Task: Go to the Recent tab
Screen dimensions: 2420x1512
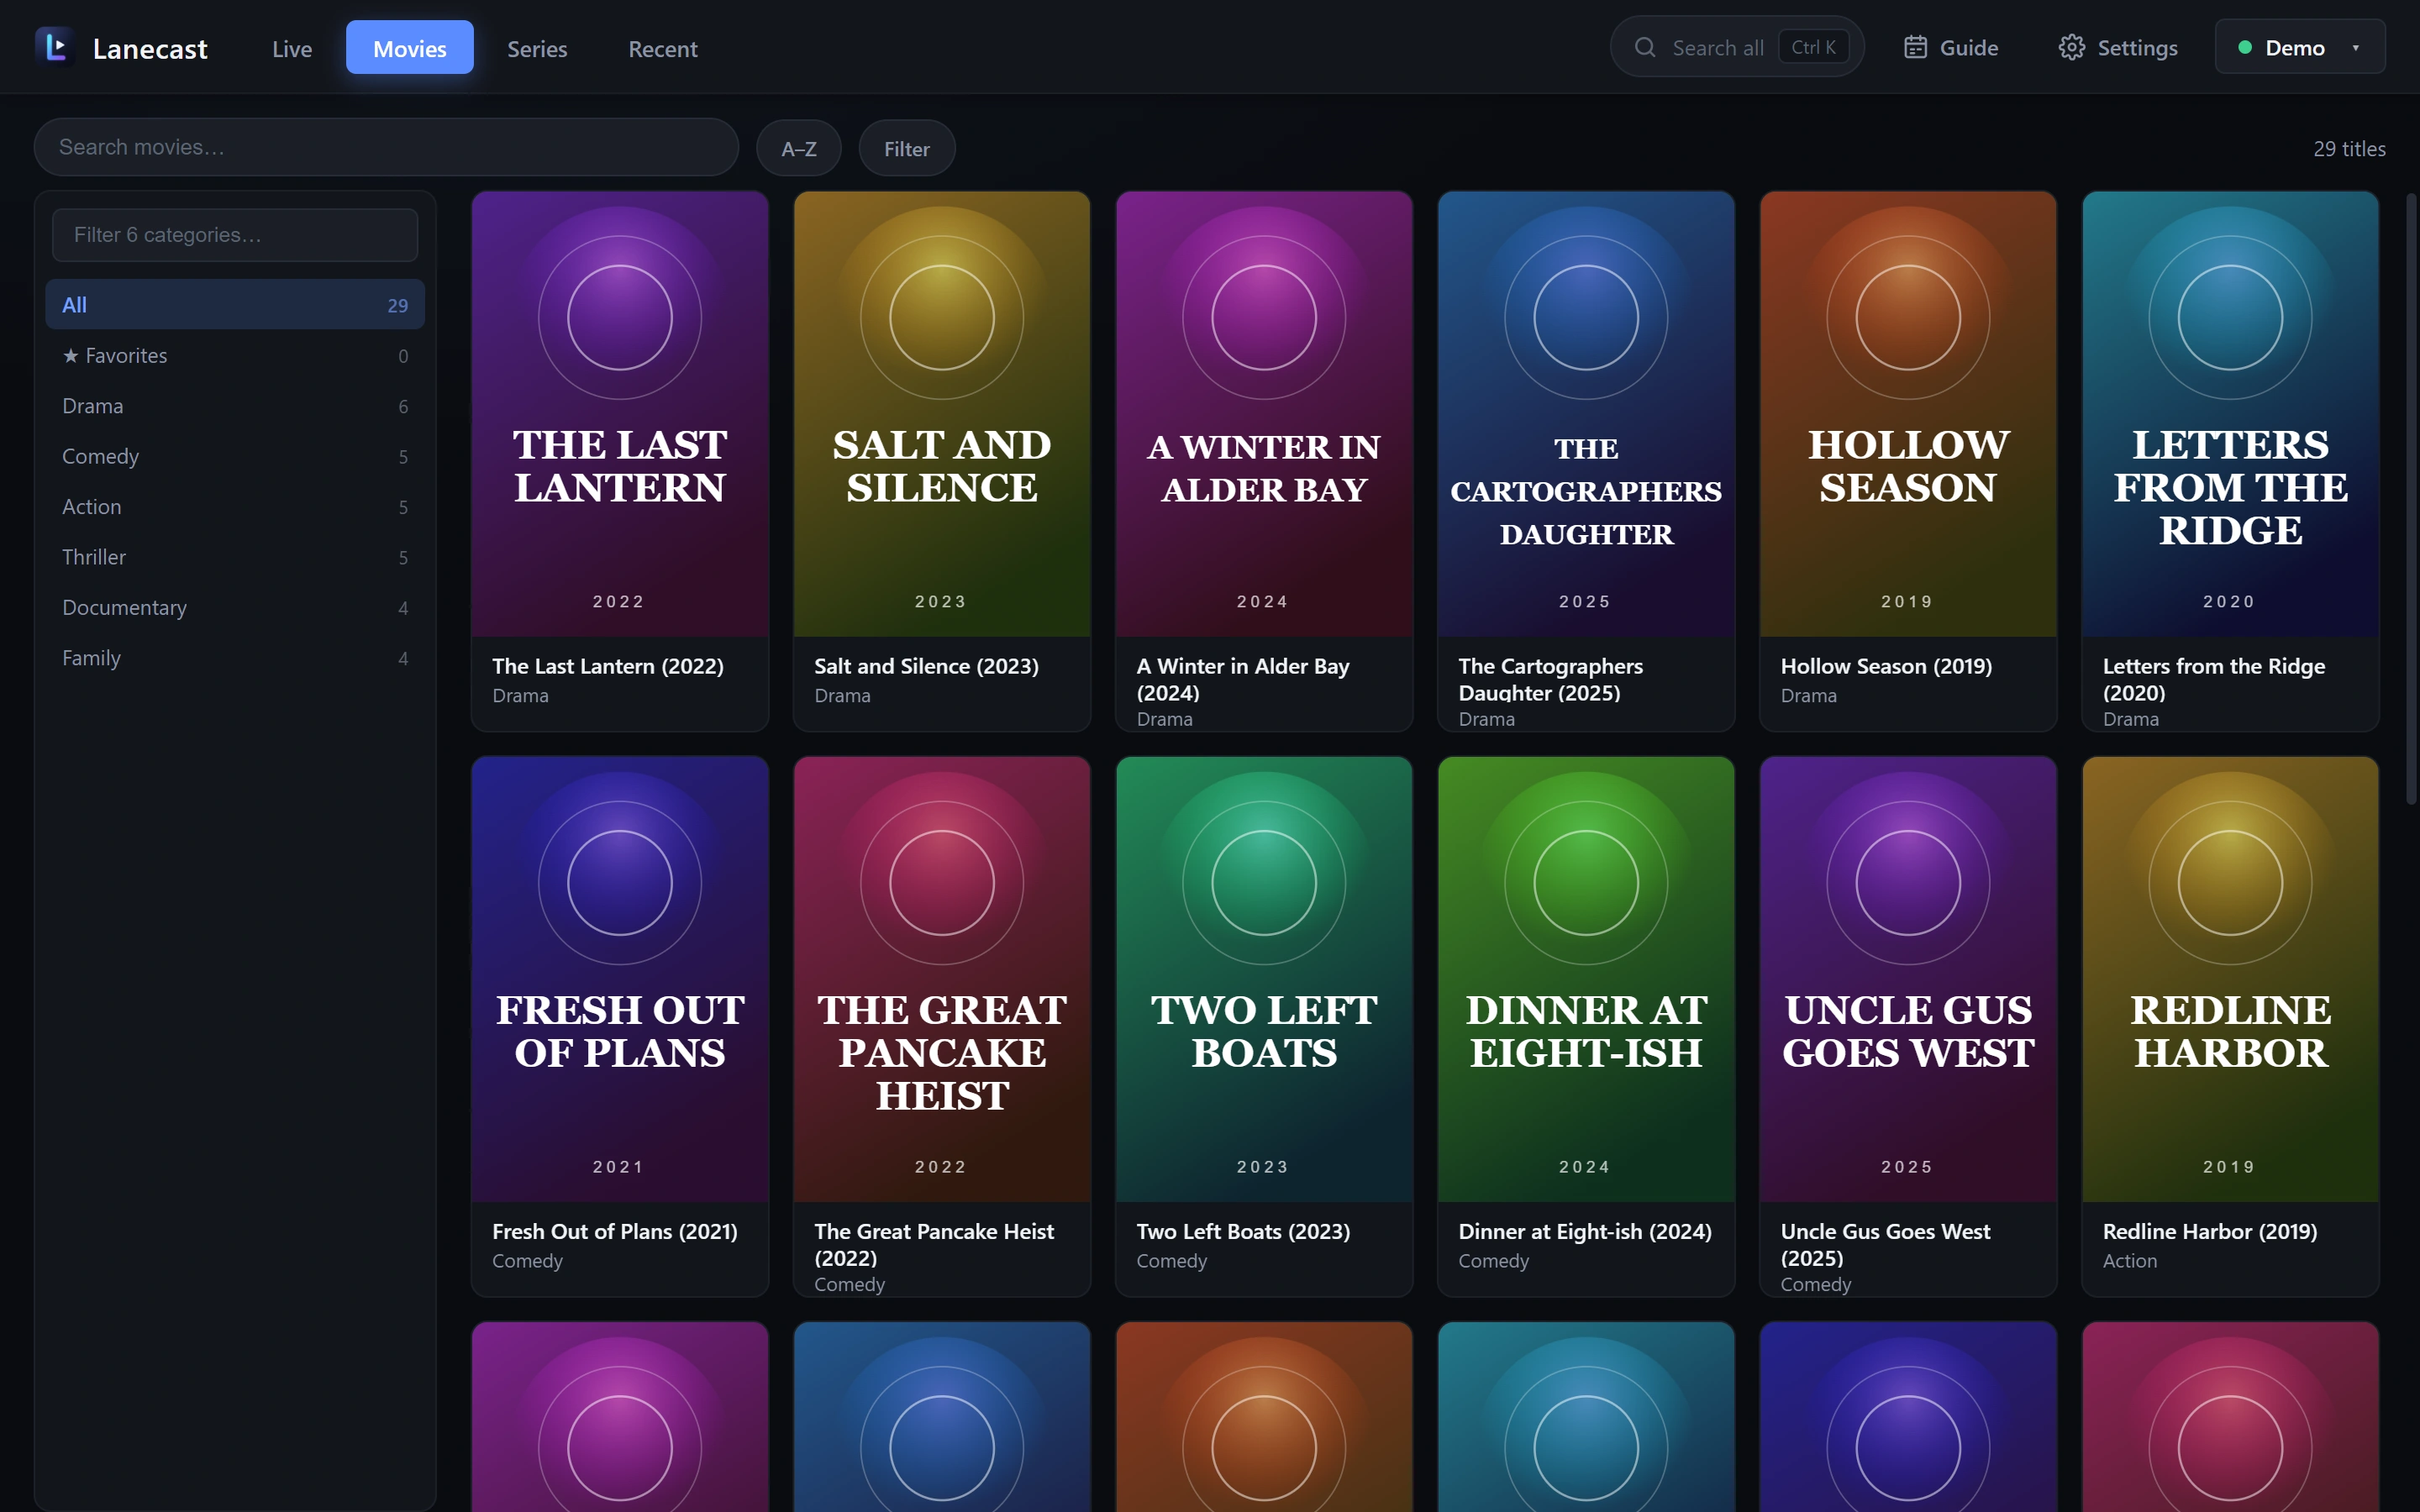Action: coord(663,48)
